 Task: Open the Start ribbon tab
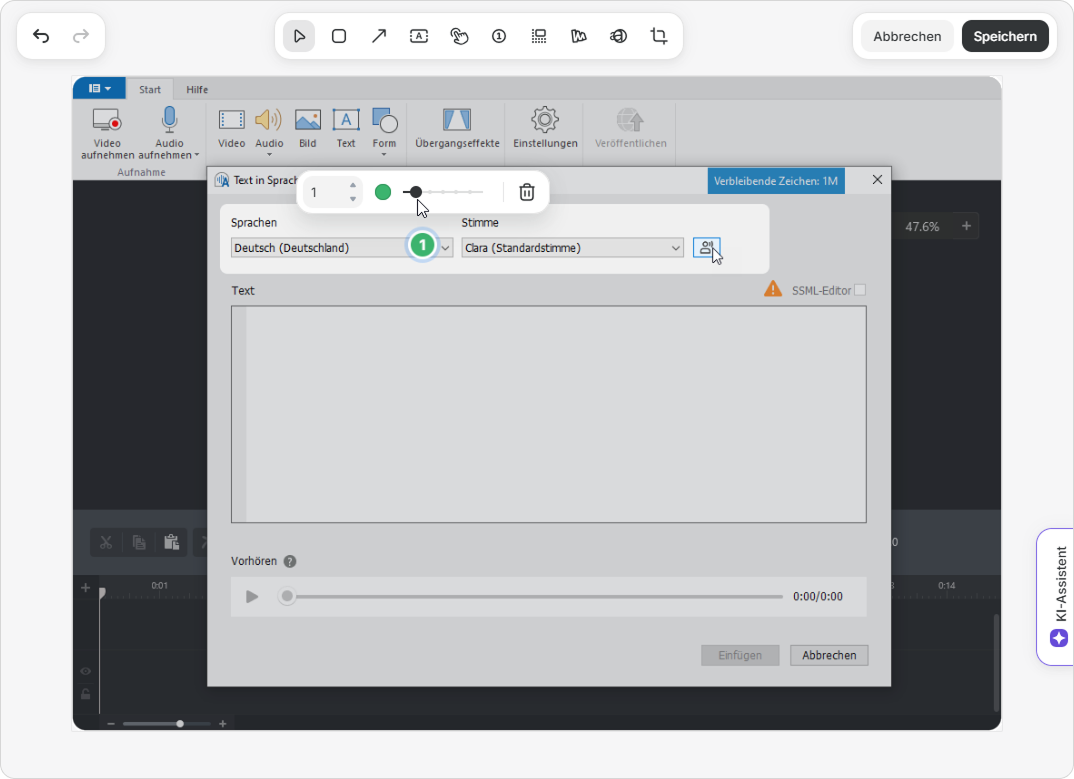click(x=150, y=90)
